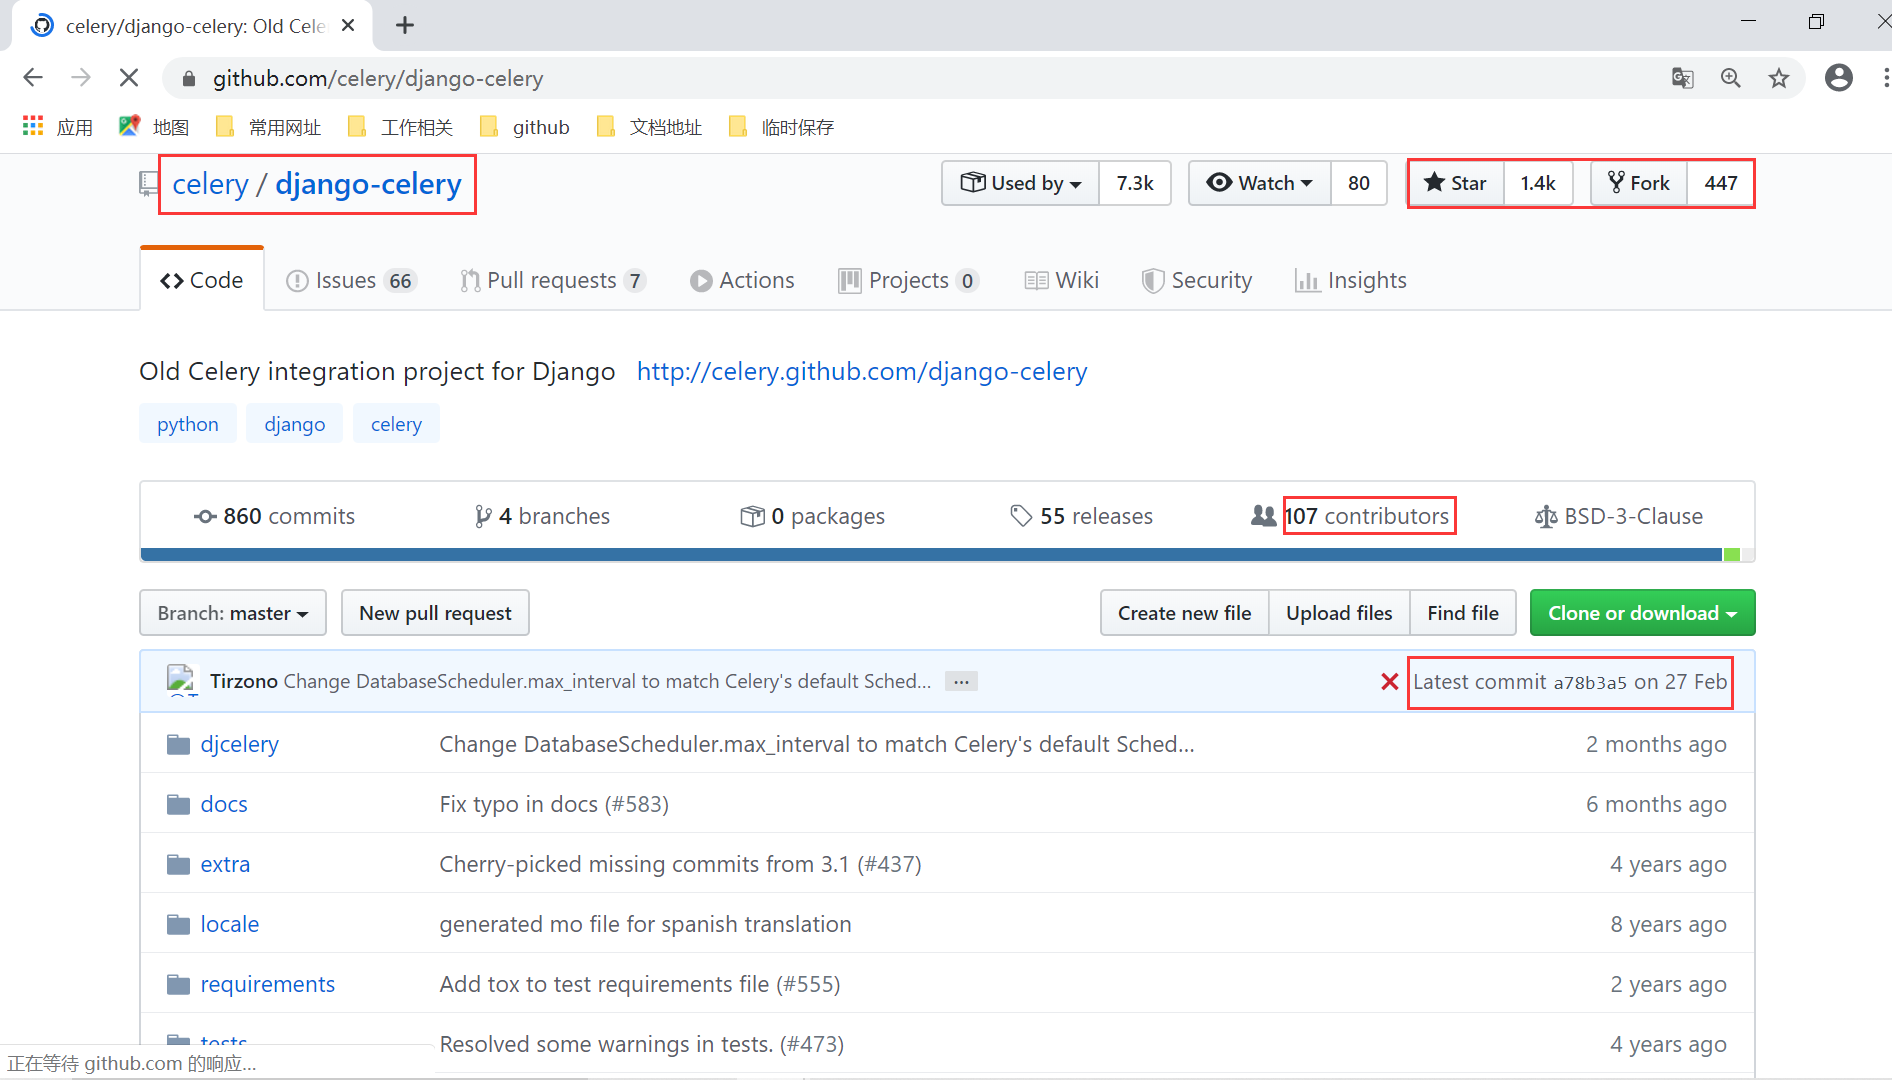Image resolution: width=1892 pixels, height=1080 pixels.
Task: Open the github bookmark folder
Action: coord(525,127)
